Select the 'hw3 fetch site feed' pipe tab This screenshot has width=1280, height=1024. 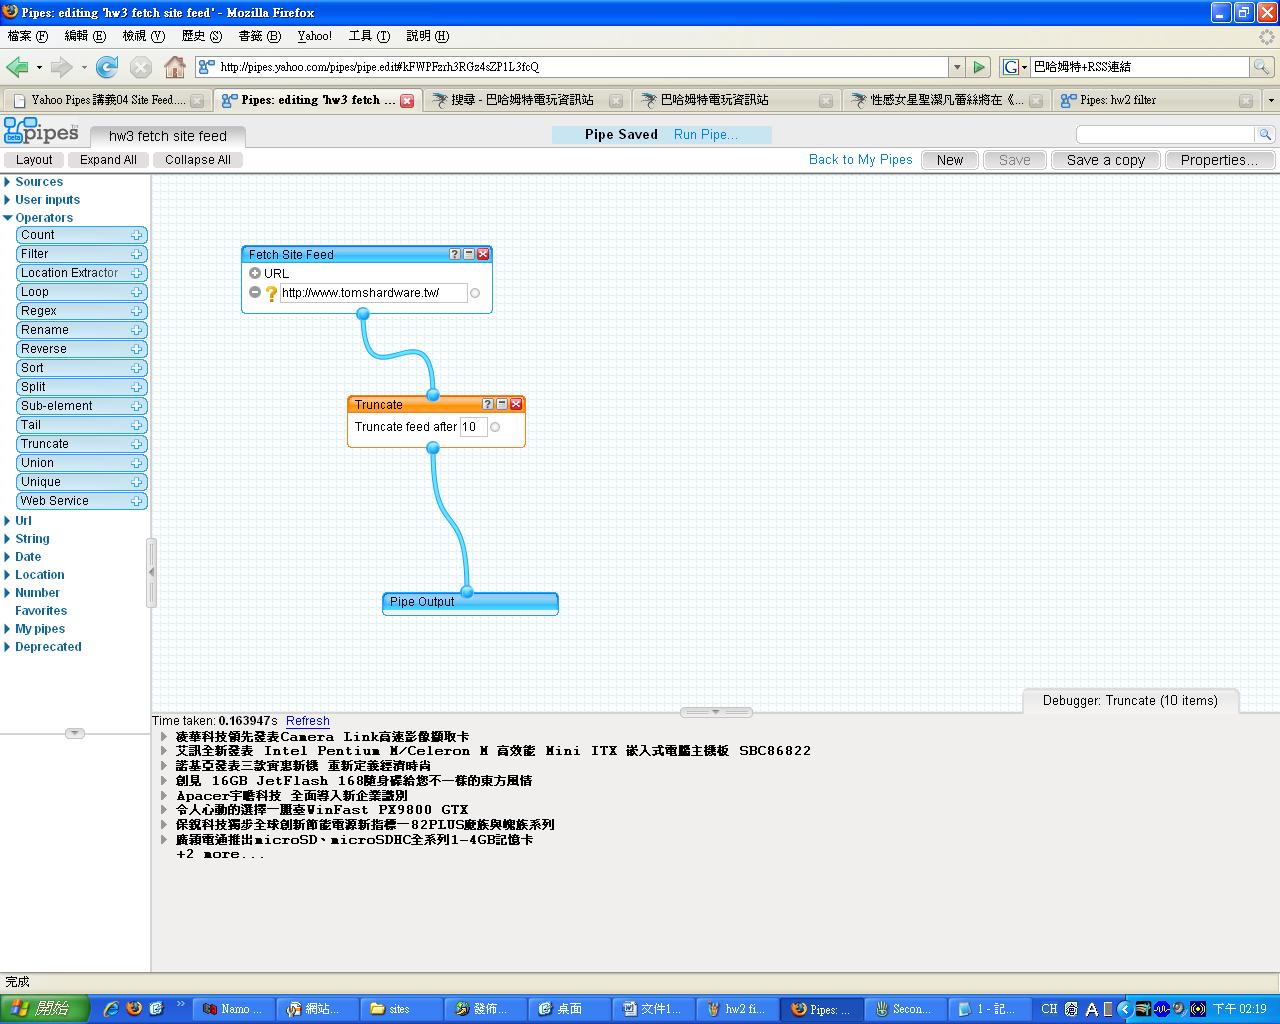point(167,136)
